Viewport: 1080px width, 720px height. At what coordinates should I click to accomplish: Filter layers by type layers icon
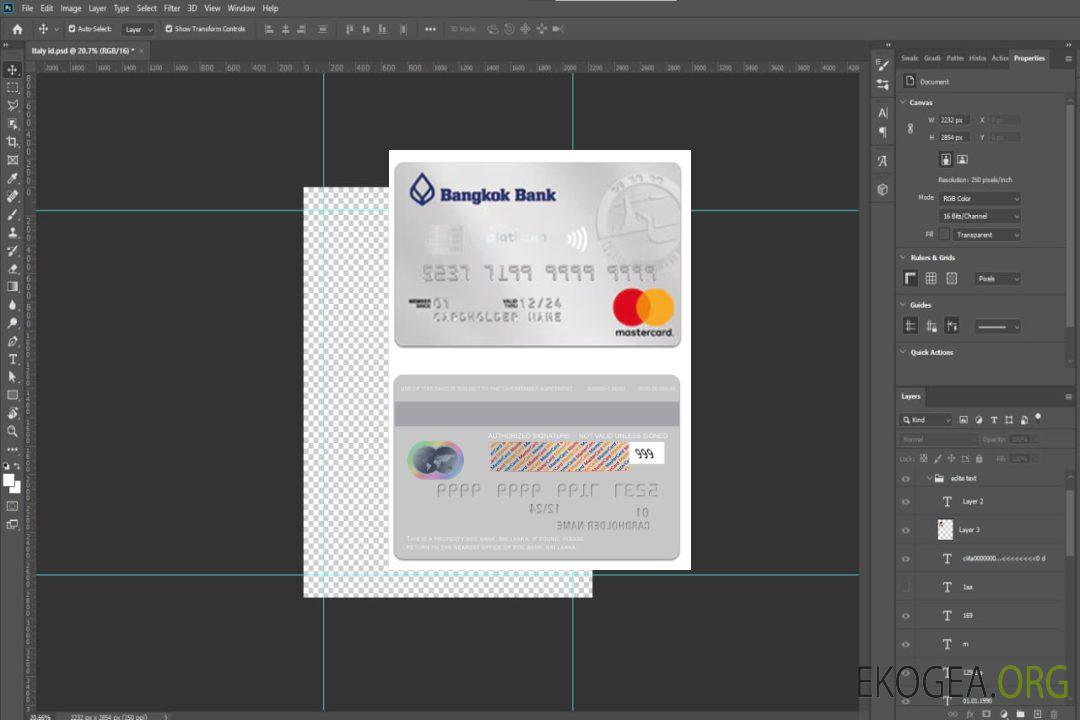coord(994,420)
